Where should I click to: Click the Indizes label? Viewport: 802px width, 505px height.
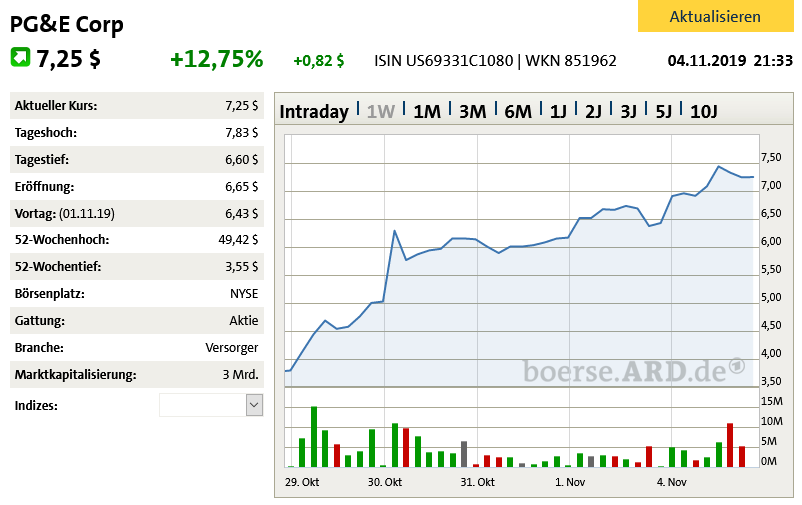pyautogui.click(x=36, y=406)
